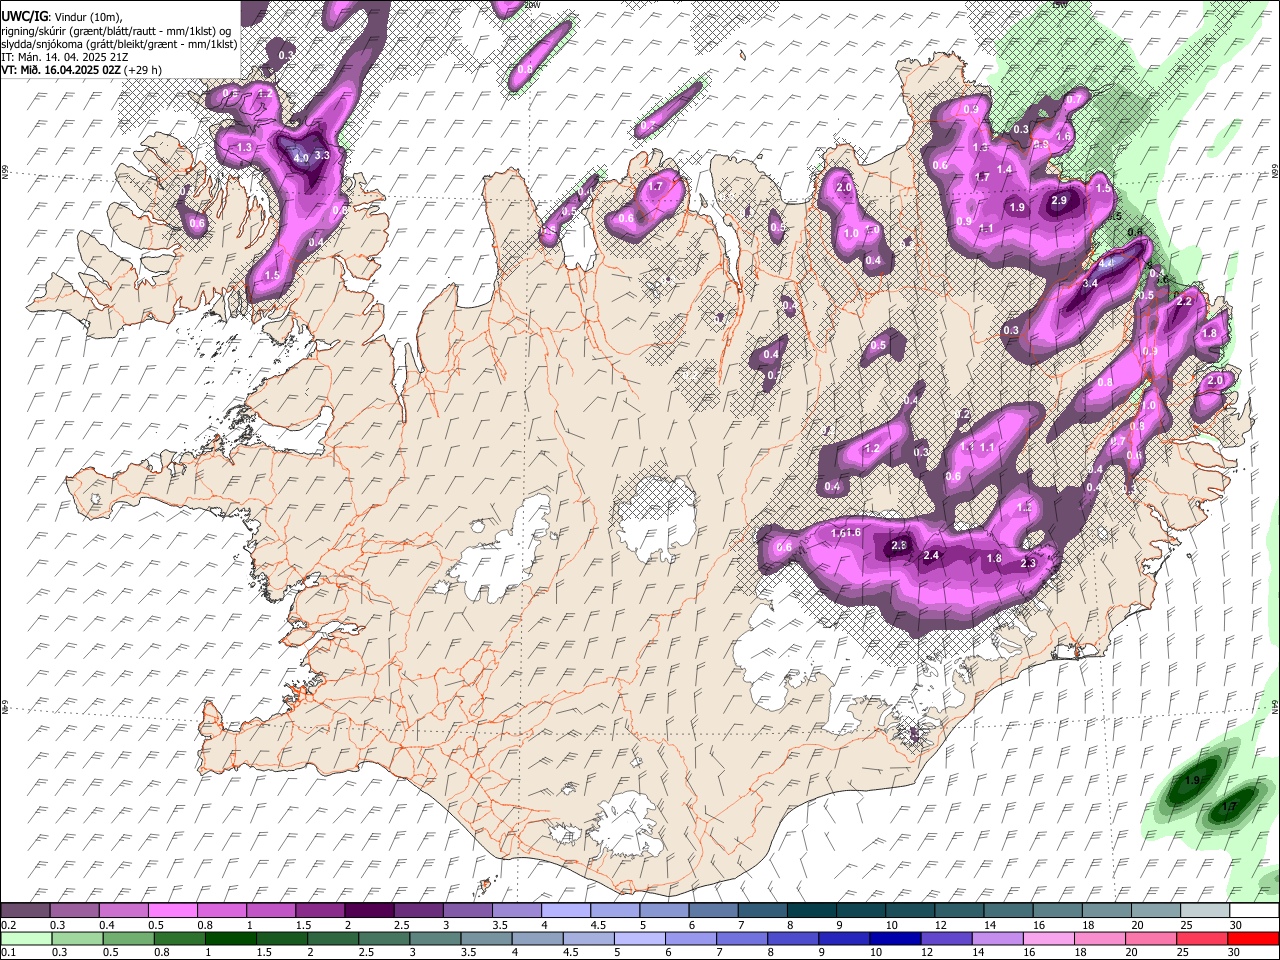Select top-row dark teal swatch between 8 and 9
The height and width of the screenshot is (960, 1280).
[x=810, y=911]
